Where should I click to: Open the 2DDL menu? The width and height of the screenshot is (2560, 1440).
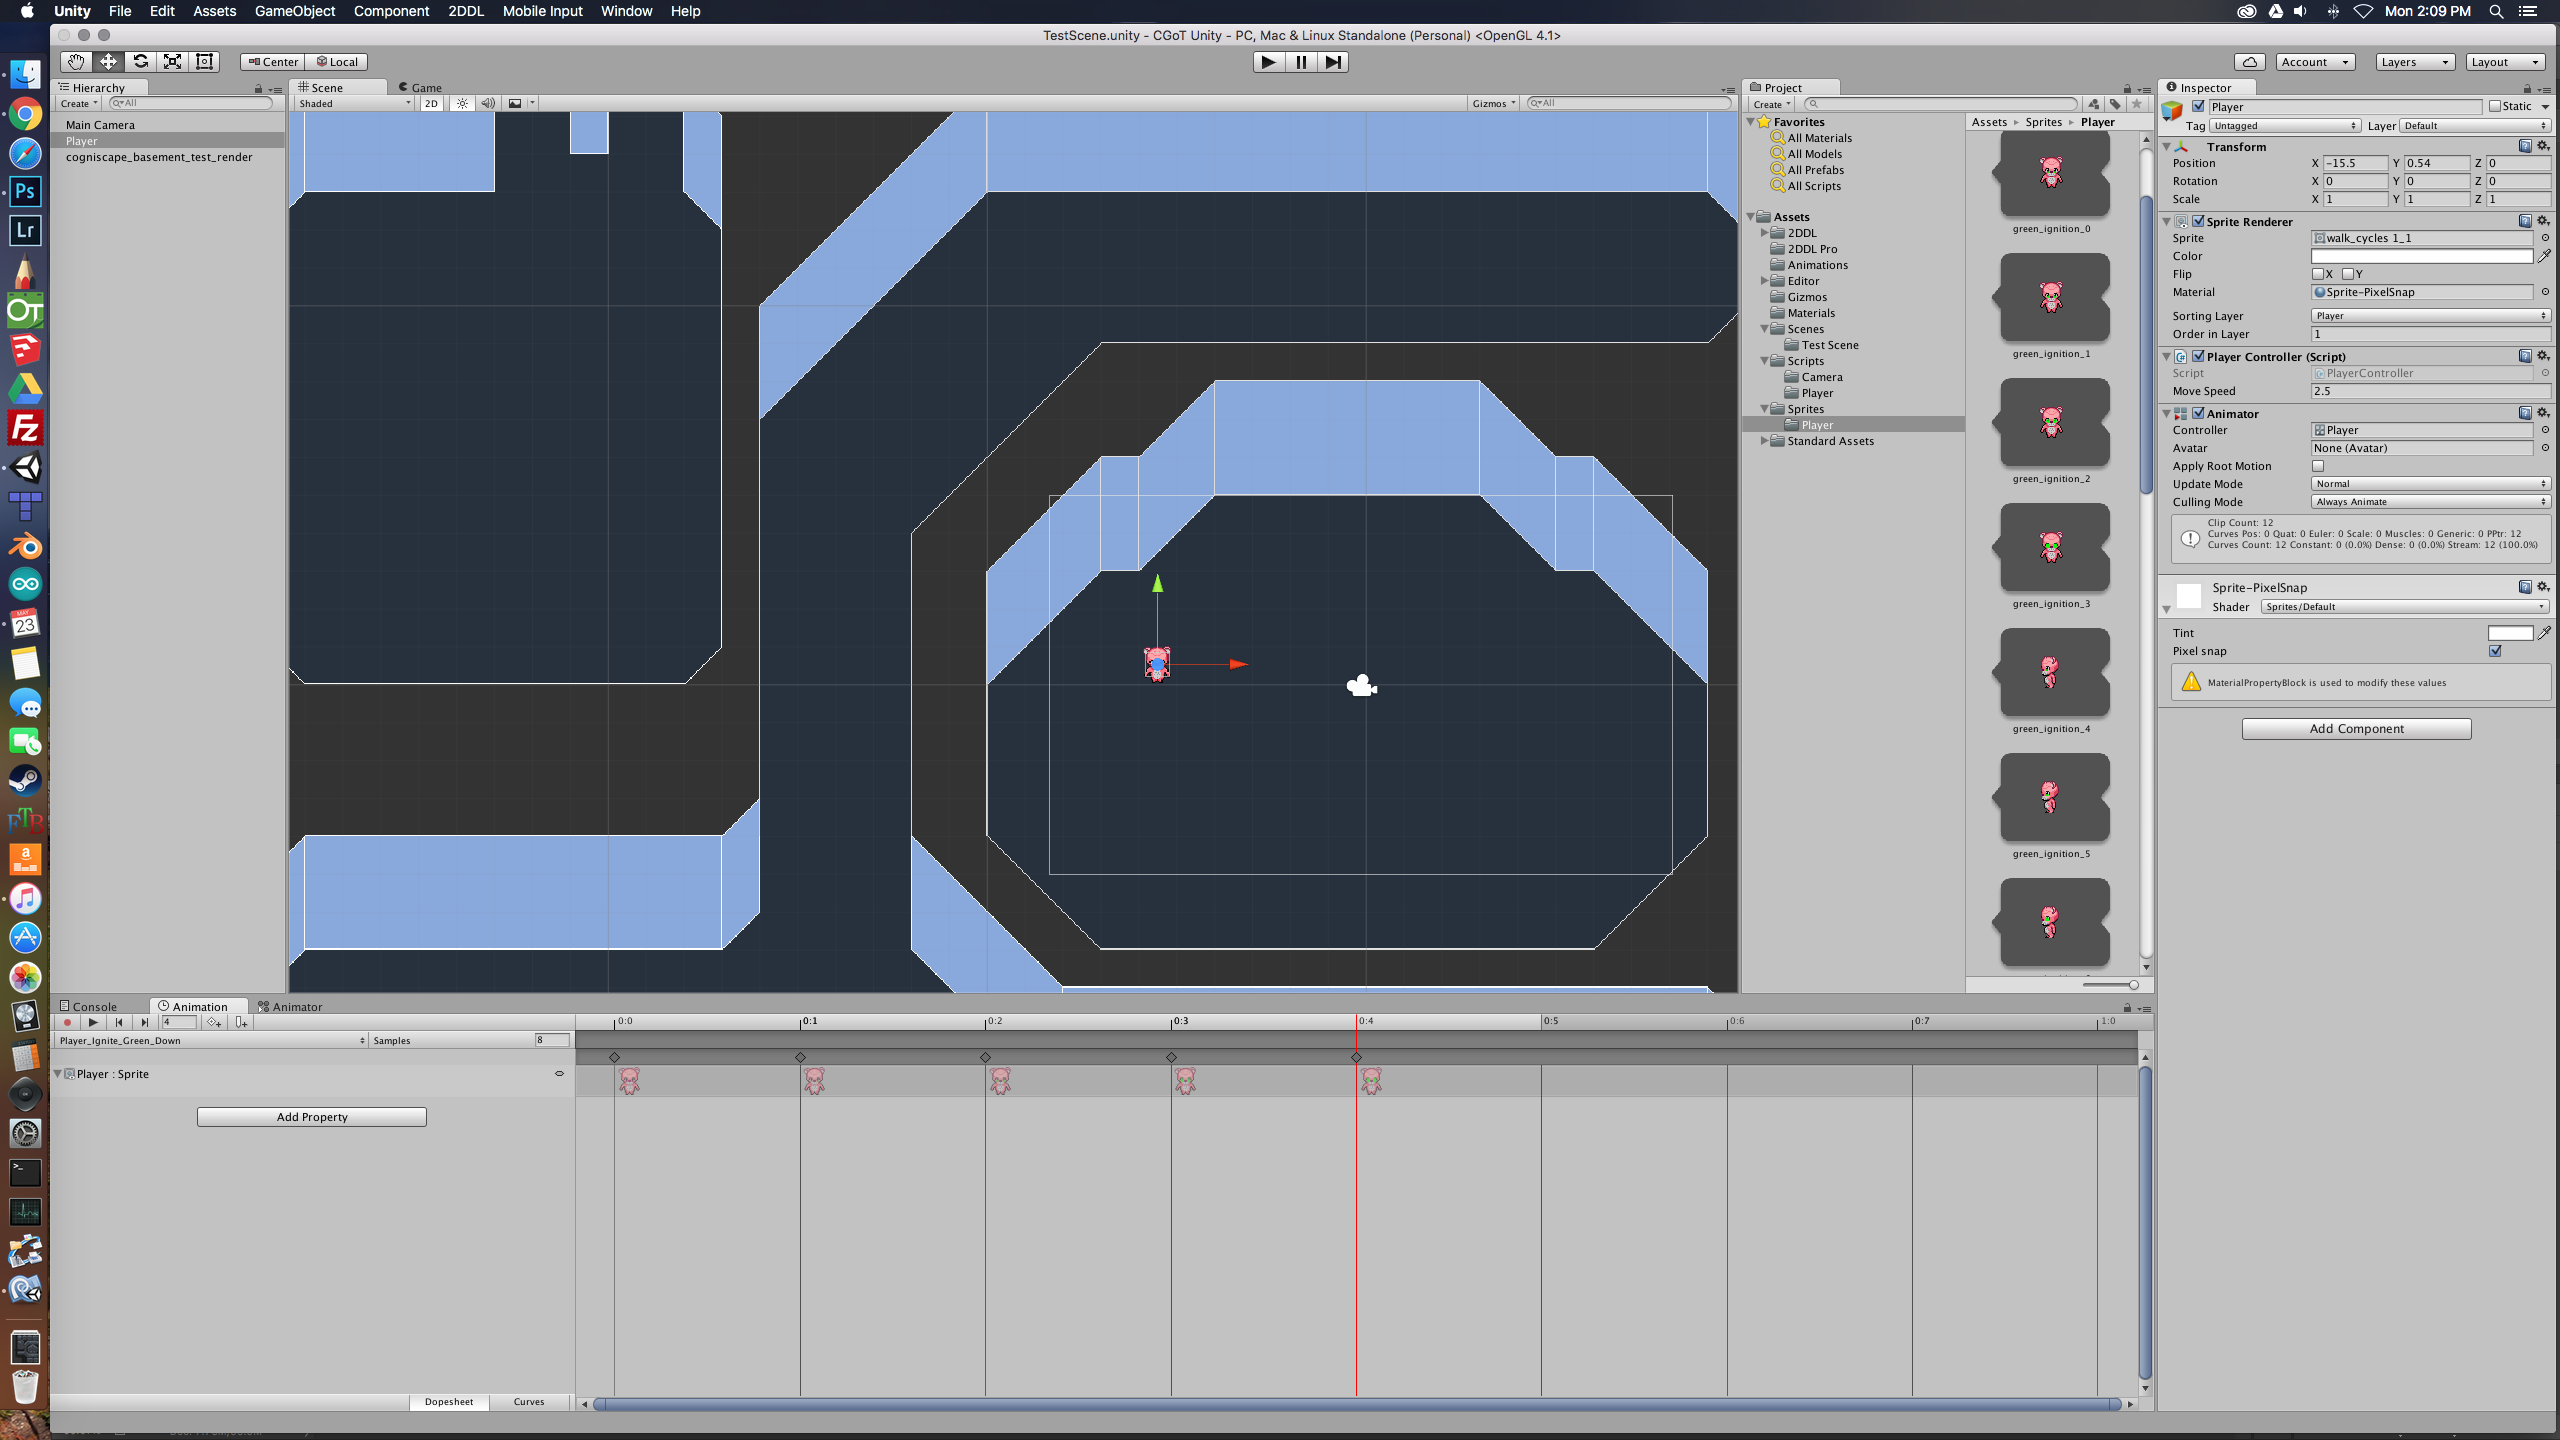point(466,11)
